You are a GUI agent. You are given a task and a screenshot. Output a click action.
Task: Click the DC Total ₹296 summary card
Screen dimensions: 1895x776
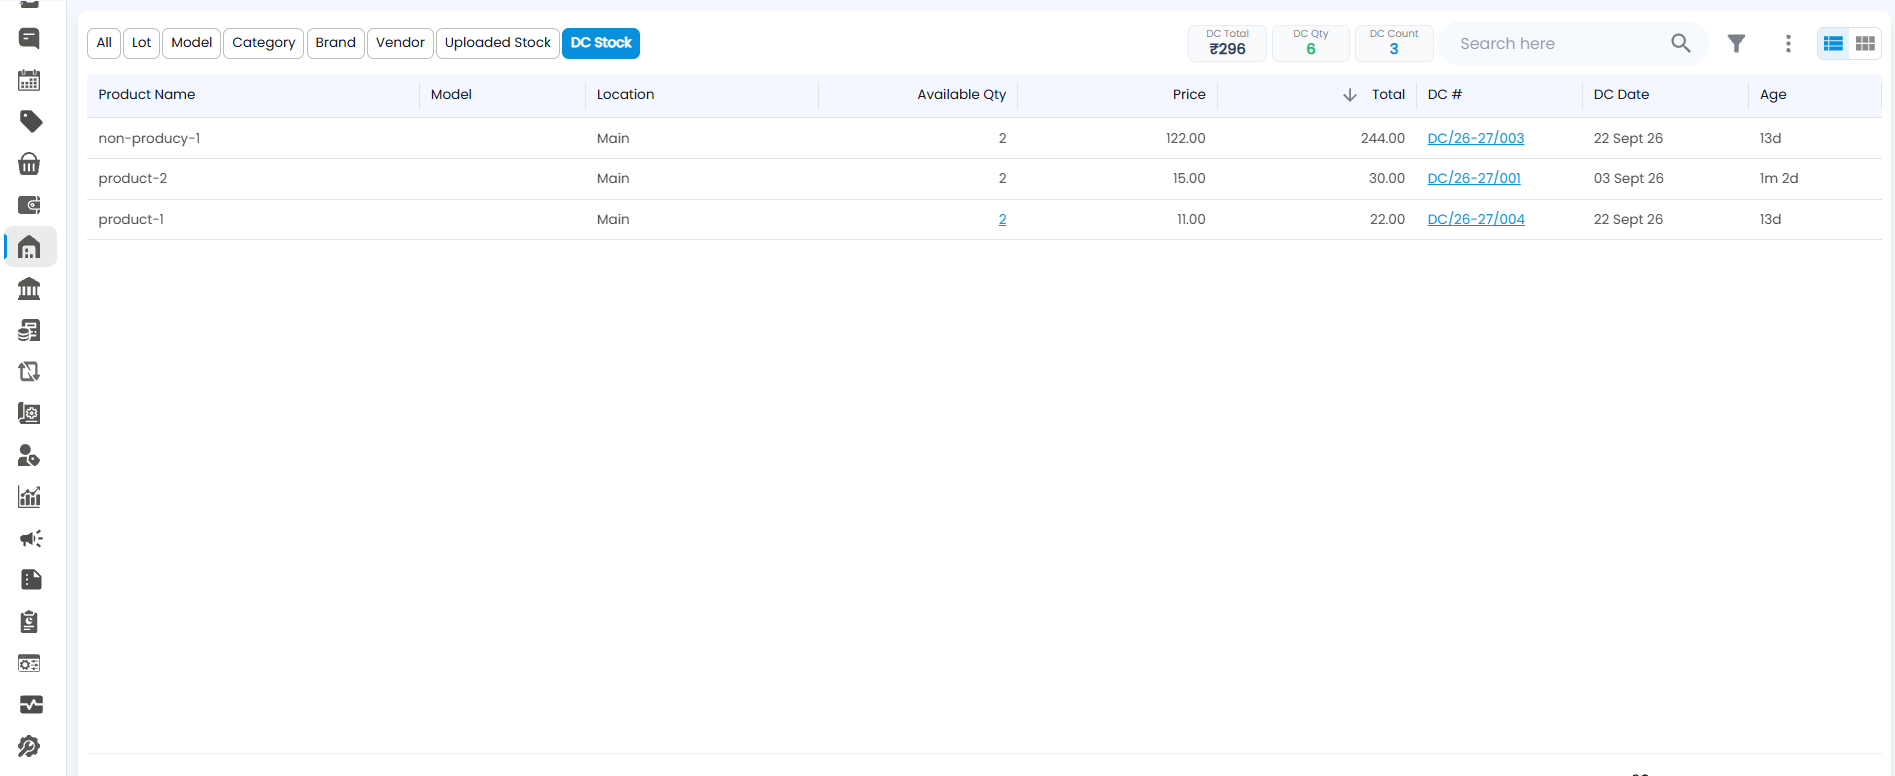pos(1228,43)
